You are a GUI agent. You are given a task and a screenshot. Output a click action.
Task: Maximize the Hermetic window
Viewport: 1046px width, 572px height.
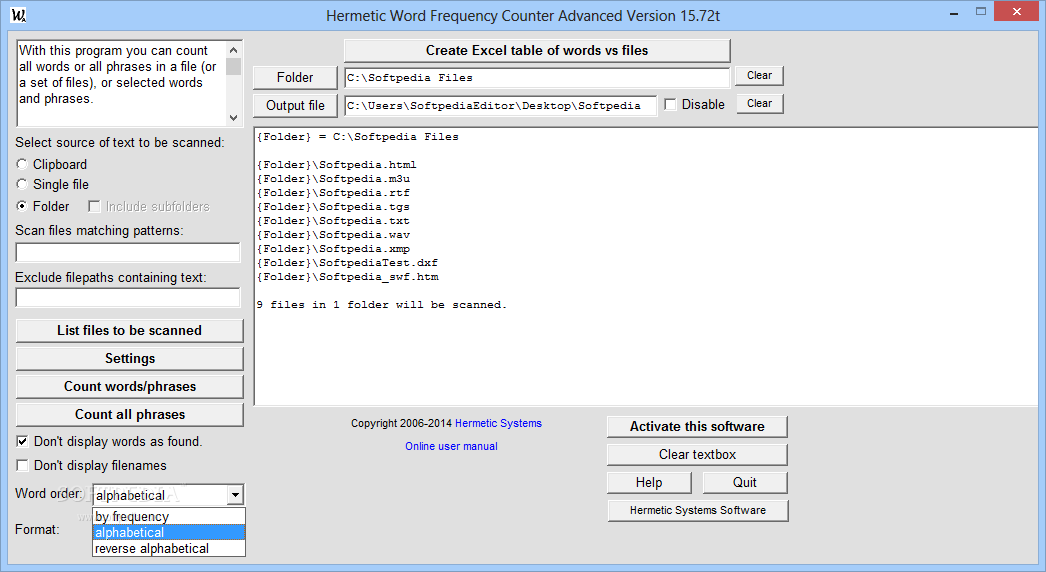pyautogui.click(x=981, y=11)
